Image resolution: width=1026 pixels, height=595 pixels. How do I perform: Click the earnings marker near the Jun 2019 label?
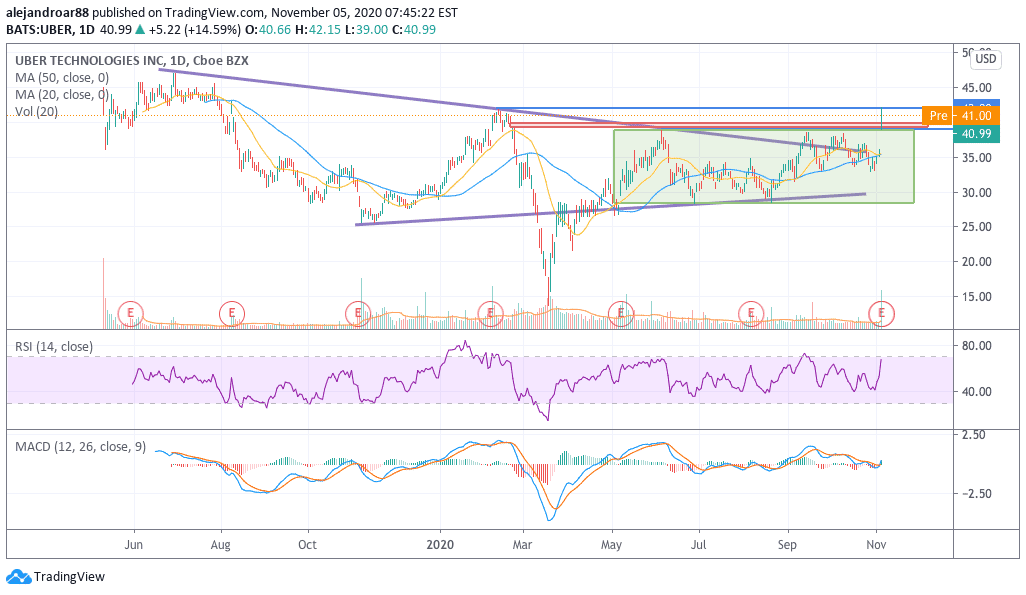130,314
